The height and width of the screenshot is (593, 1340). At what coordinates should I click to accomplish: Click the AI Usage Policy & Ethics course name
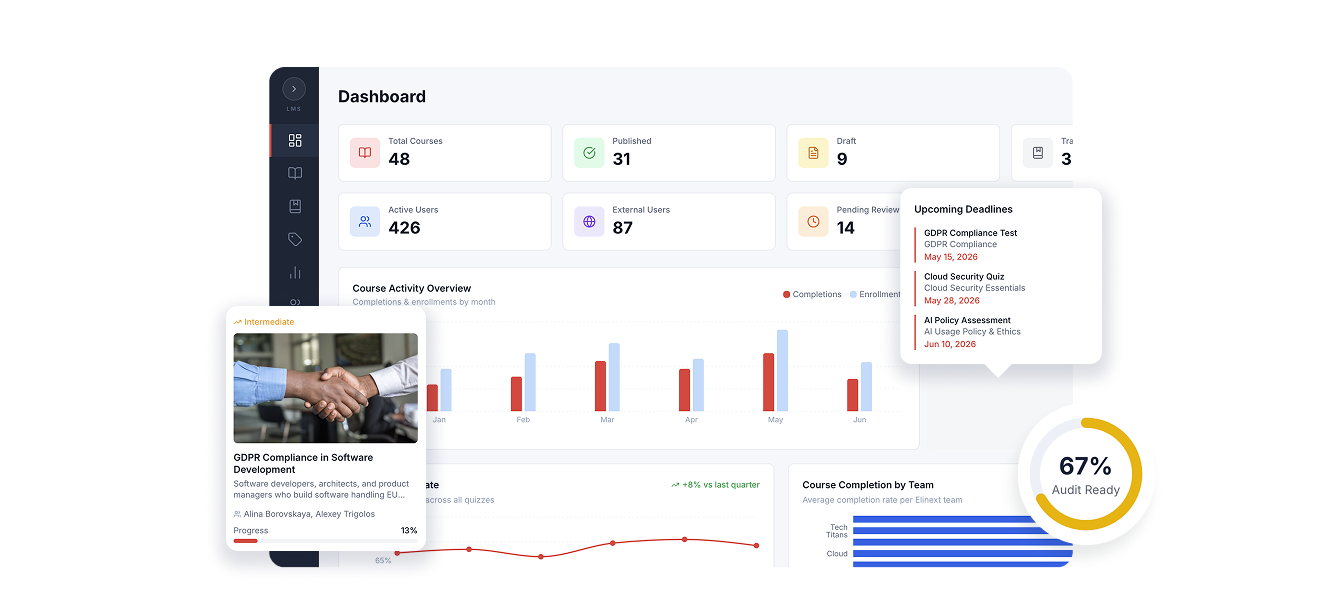972,332
